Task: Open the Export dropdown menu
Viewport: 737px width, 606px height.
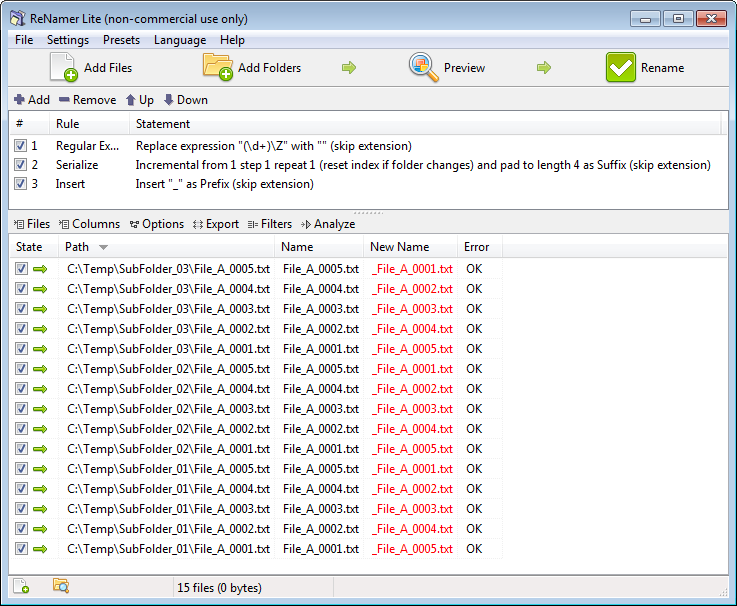Action: (216, 224)
